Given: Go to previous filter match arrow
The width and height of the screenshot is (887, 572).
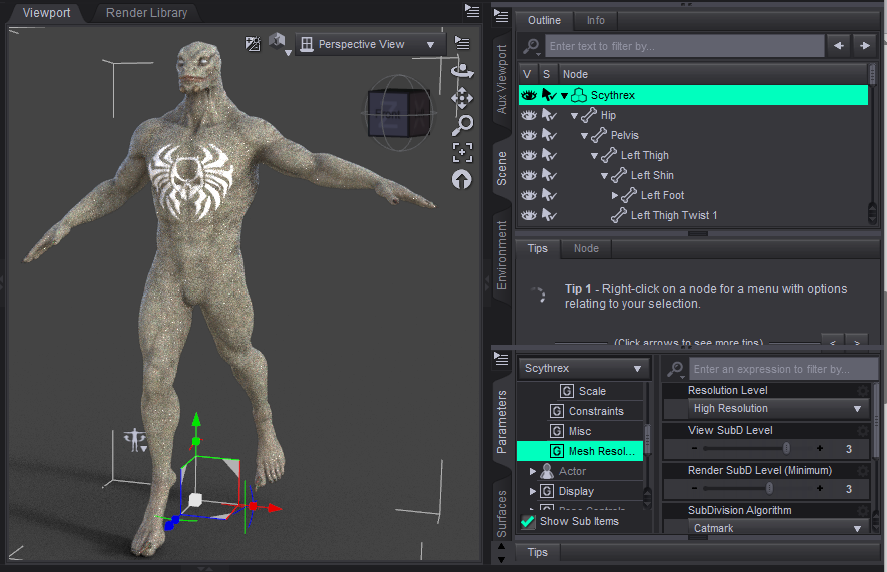Looking at the screenshot, I should pyautogui.click(x=839, y=46).
